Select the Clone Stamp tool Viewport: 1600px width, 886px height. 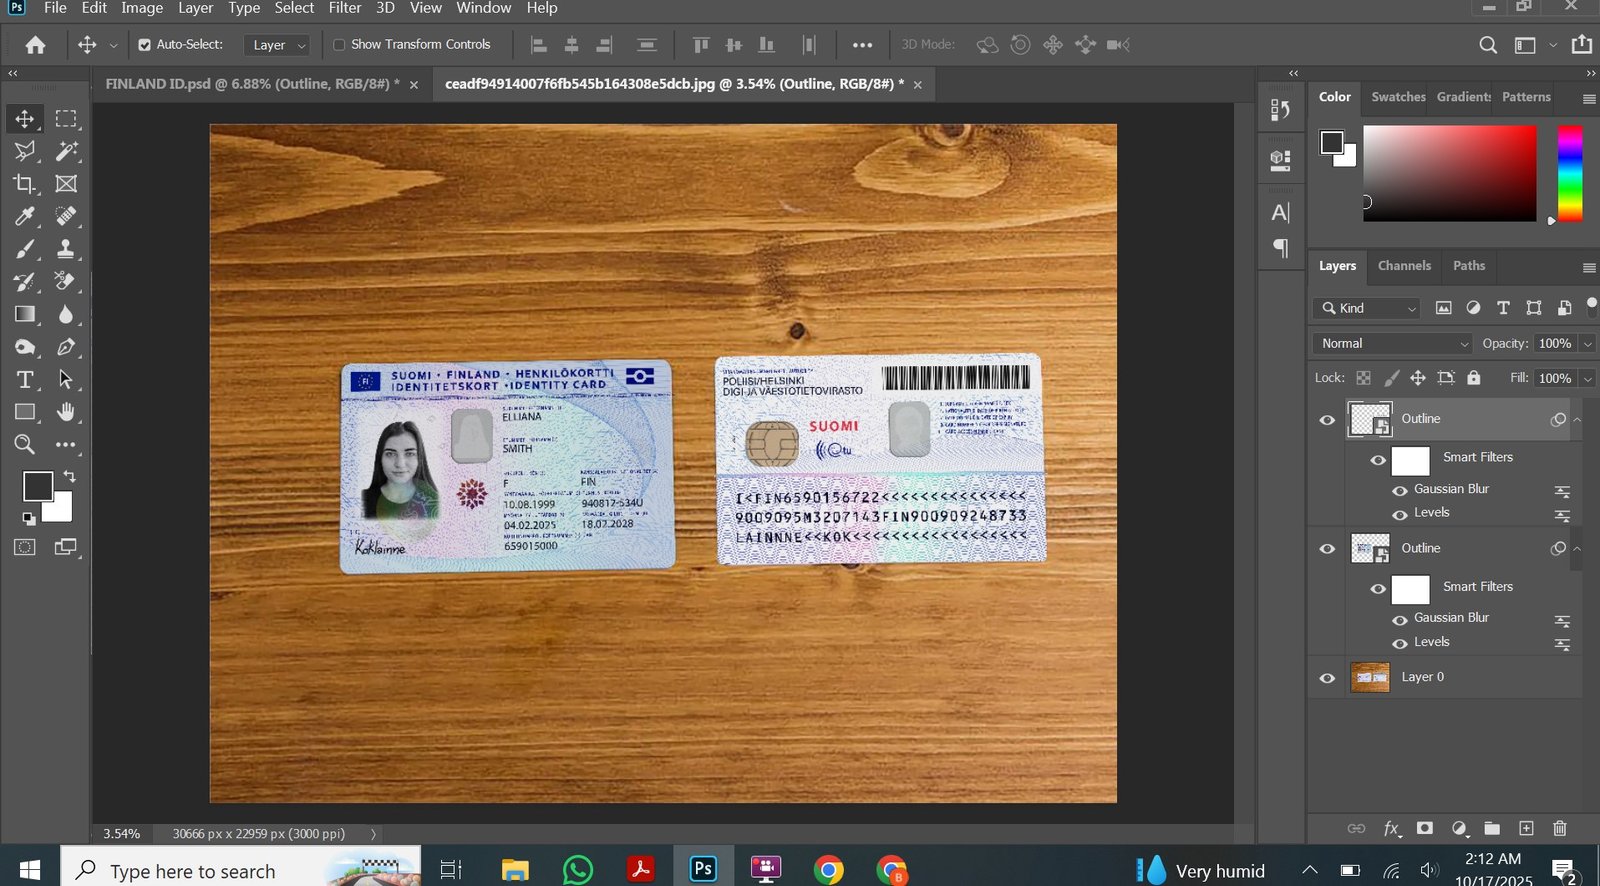tap(66, 249)
